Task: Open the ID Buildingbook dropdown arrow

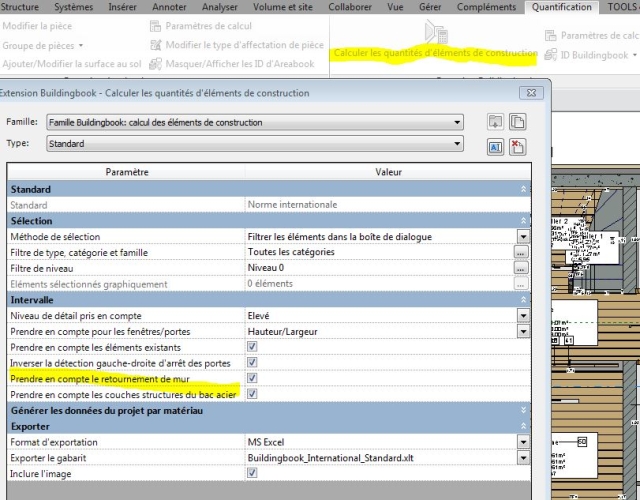Action: coord(635,55)
